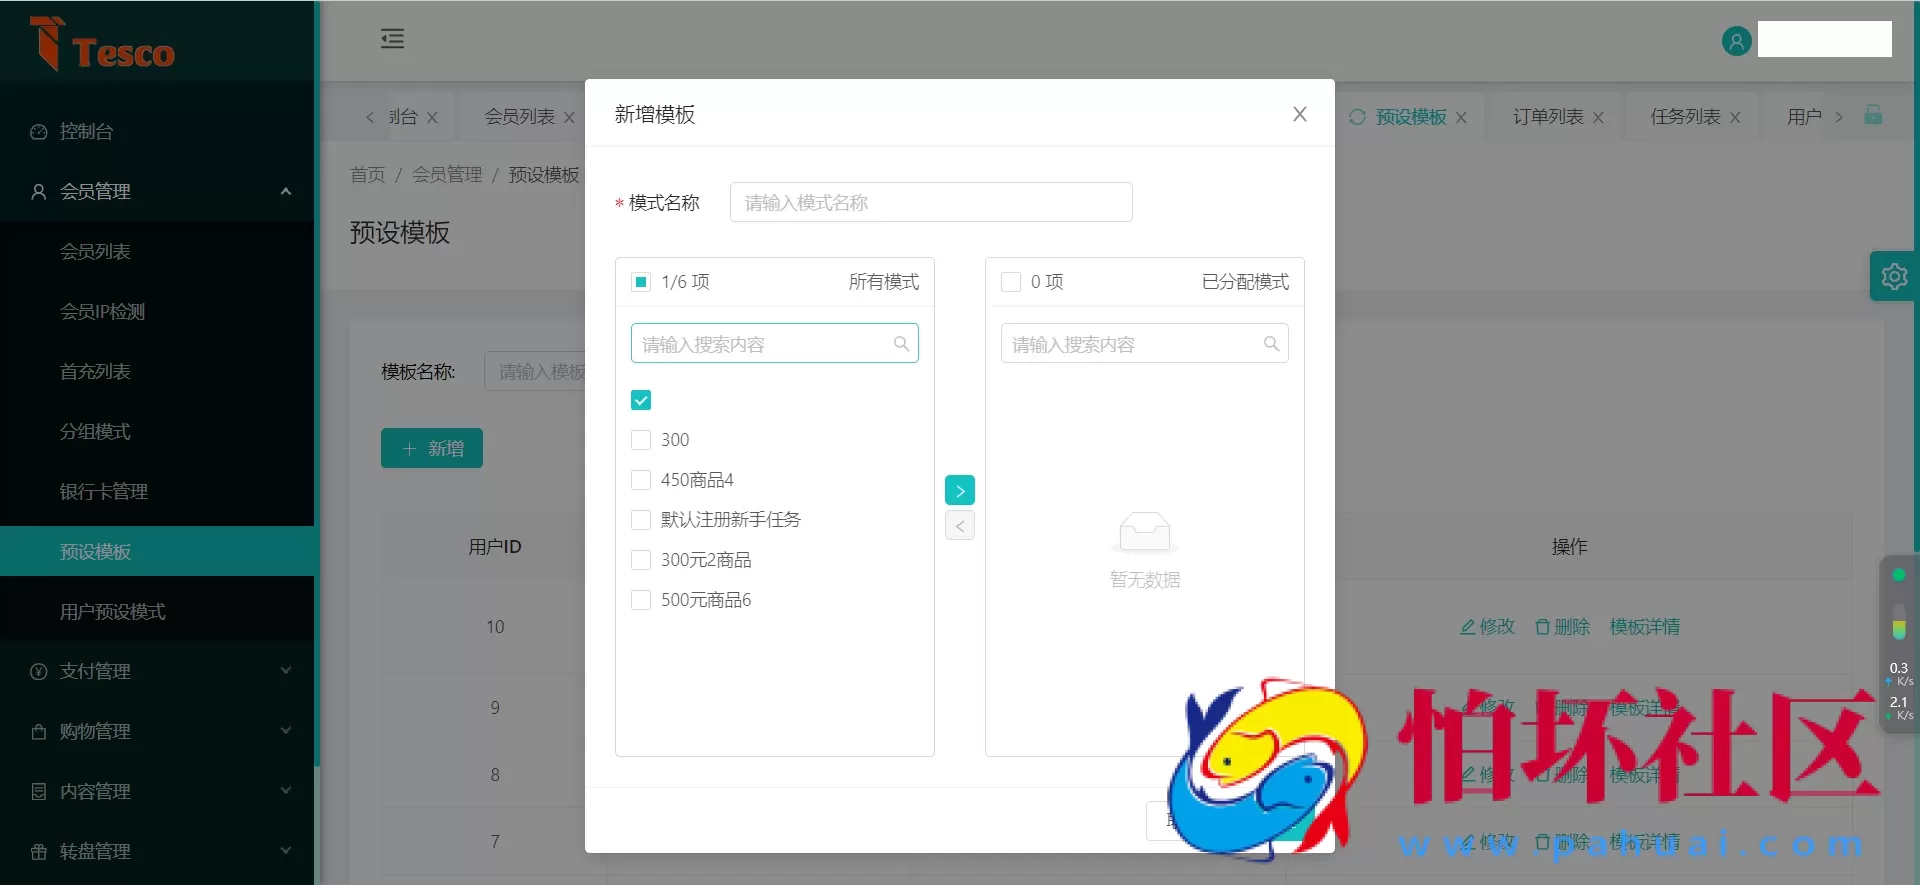This screenshot has width=1920, height=885.
Task: Check the 450商品4 checkbox
Action: coord(641,480)
